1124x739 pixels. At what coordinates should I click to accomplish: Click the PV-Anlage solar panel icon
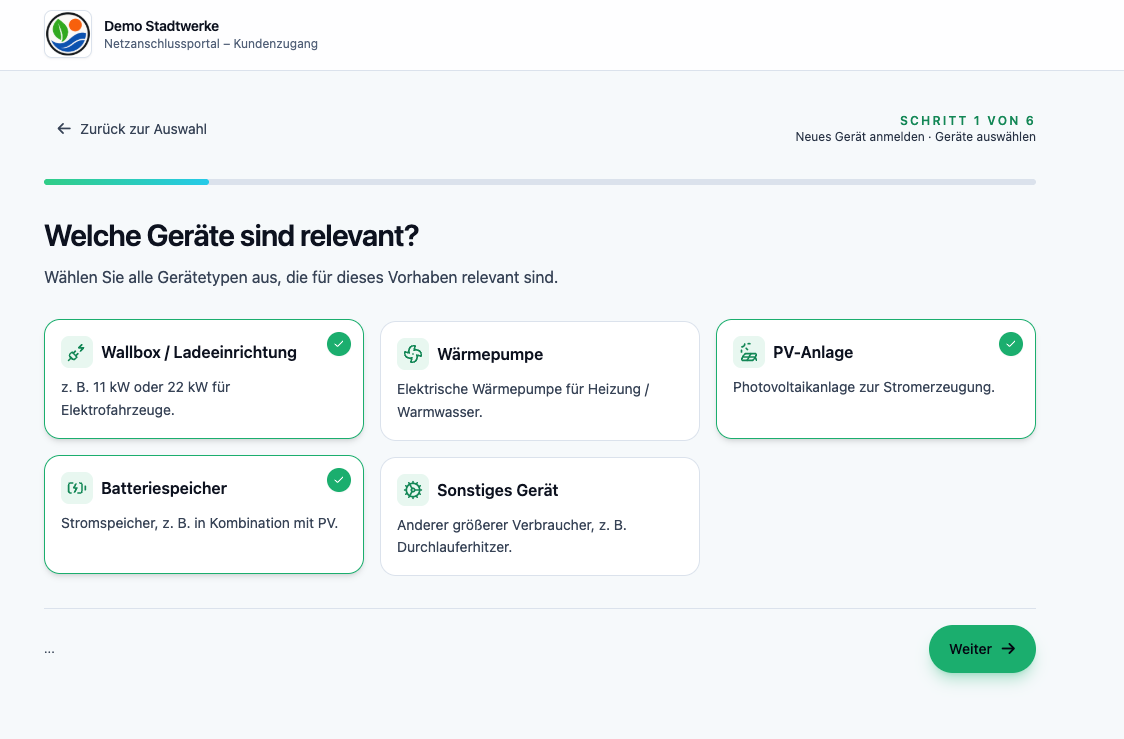coord(749,352)
